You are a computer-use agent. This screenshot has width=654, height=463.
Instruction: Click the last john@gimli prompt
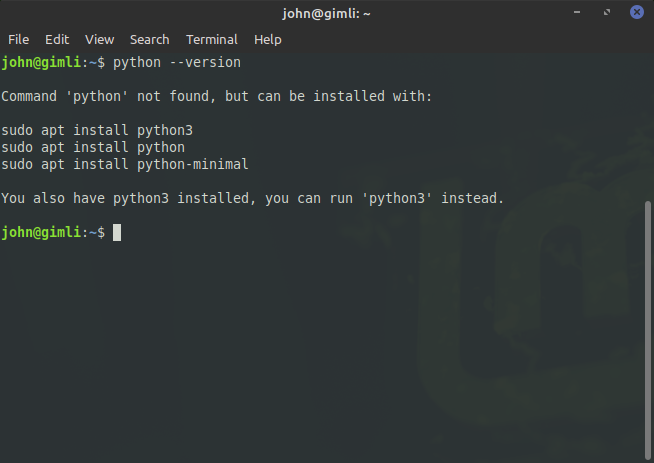click(41, 232)
